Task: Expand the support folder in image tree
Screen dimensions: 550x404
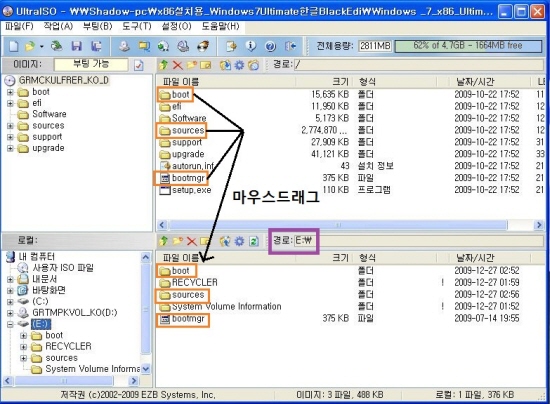Action: 10,137
